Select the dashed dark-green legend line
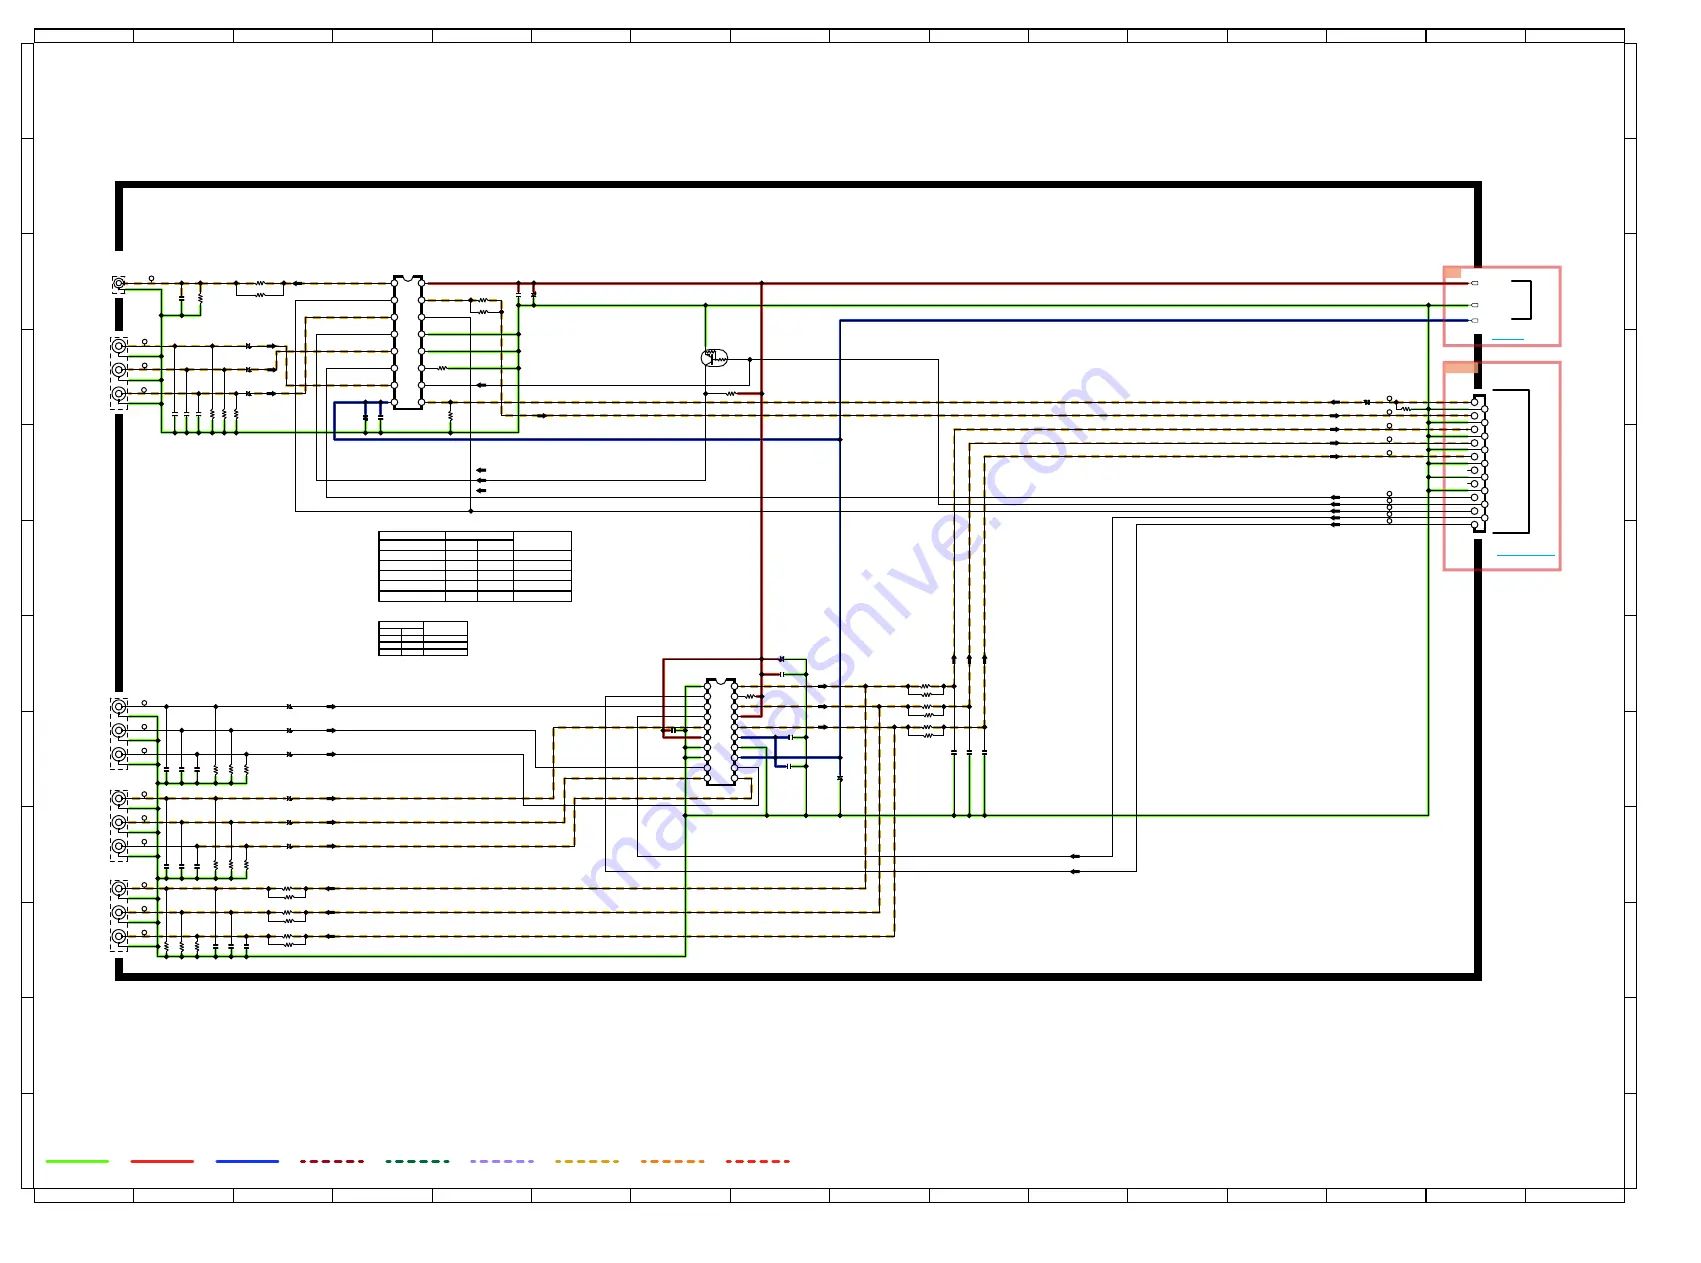This screenshot has height=1263, width=1701. click(x=417, y=1161)
